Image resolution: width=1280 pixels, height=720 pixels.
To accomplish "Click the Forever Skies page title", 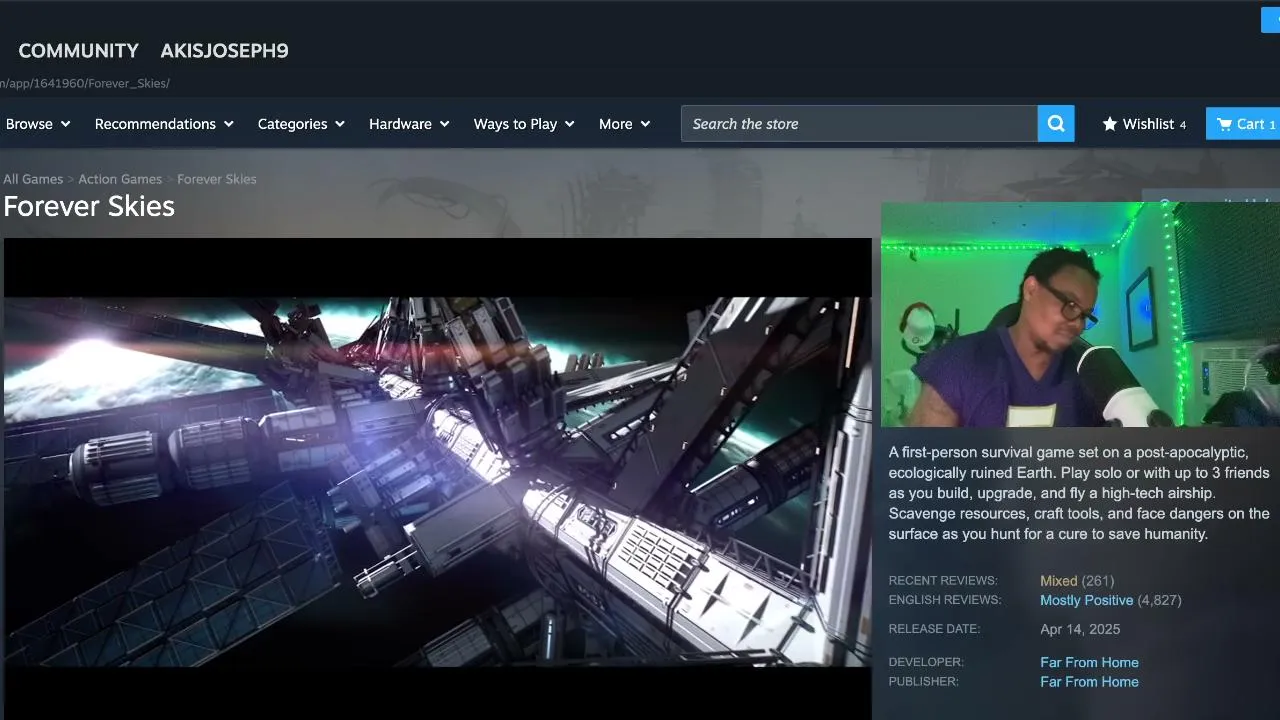I will [89, 206].
